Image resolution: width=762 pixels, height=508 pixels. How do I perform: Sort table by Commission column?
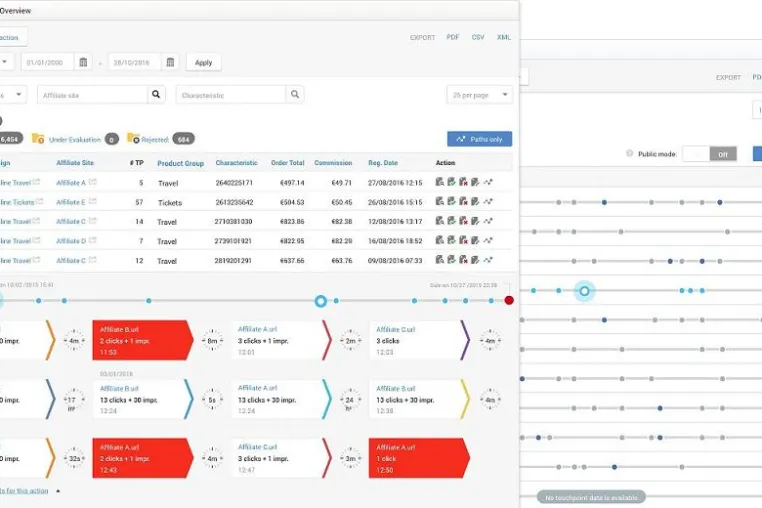(333, 163)
